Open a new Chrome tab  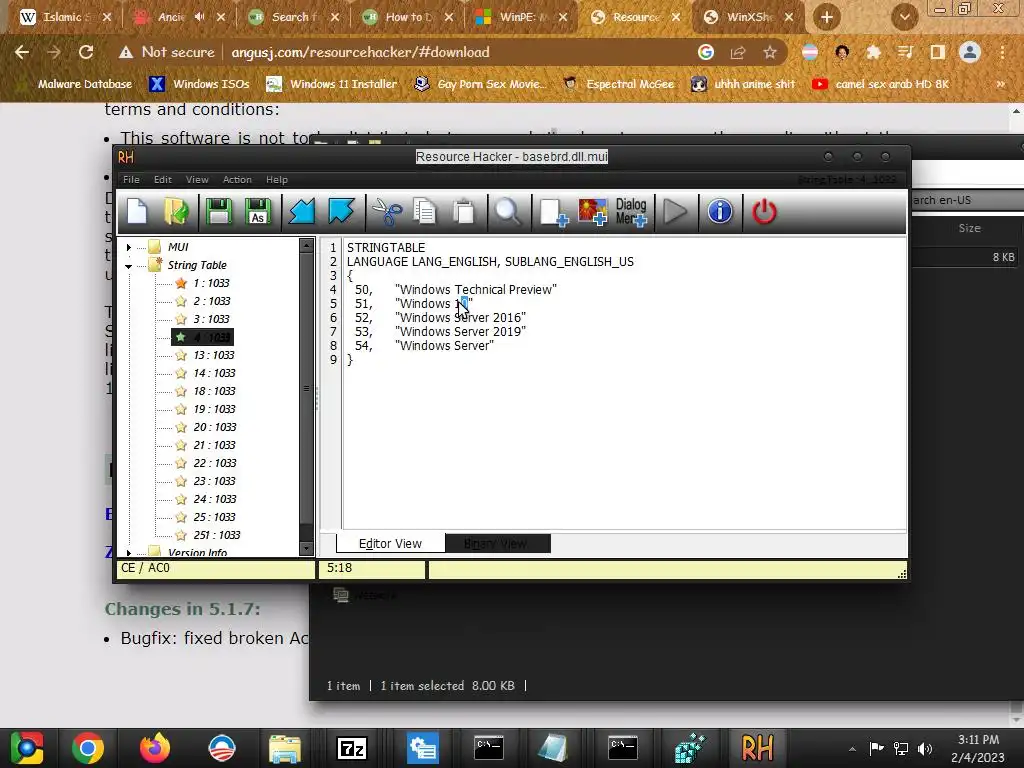tap(827, 17)
